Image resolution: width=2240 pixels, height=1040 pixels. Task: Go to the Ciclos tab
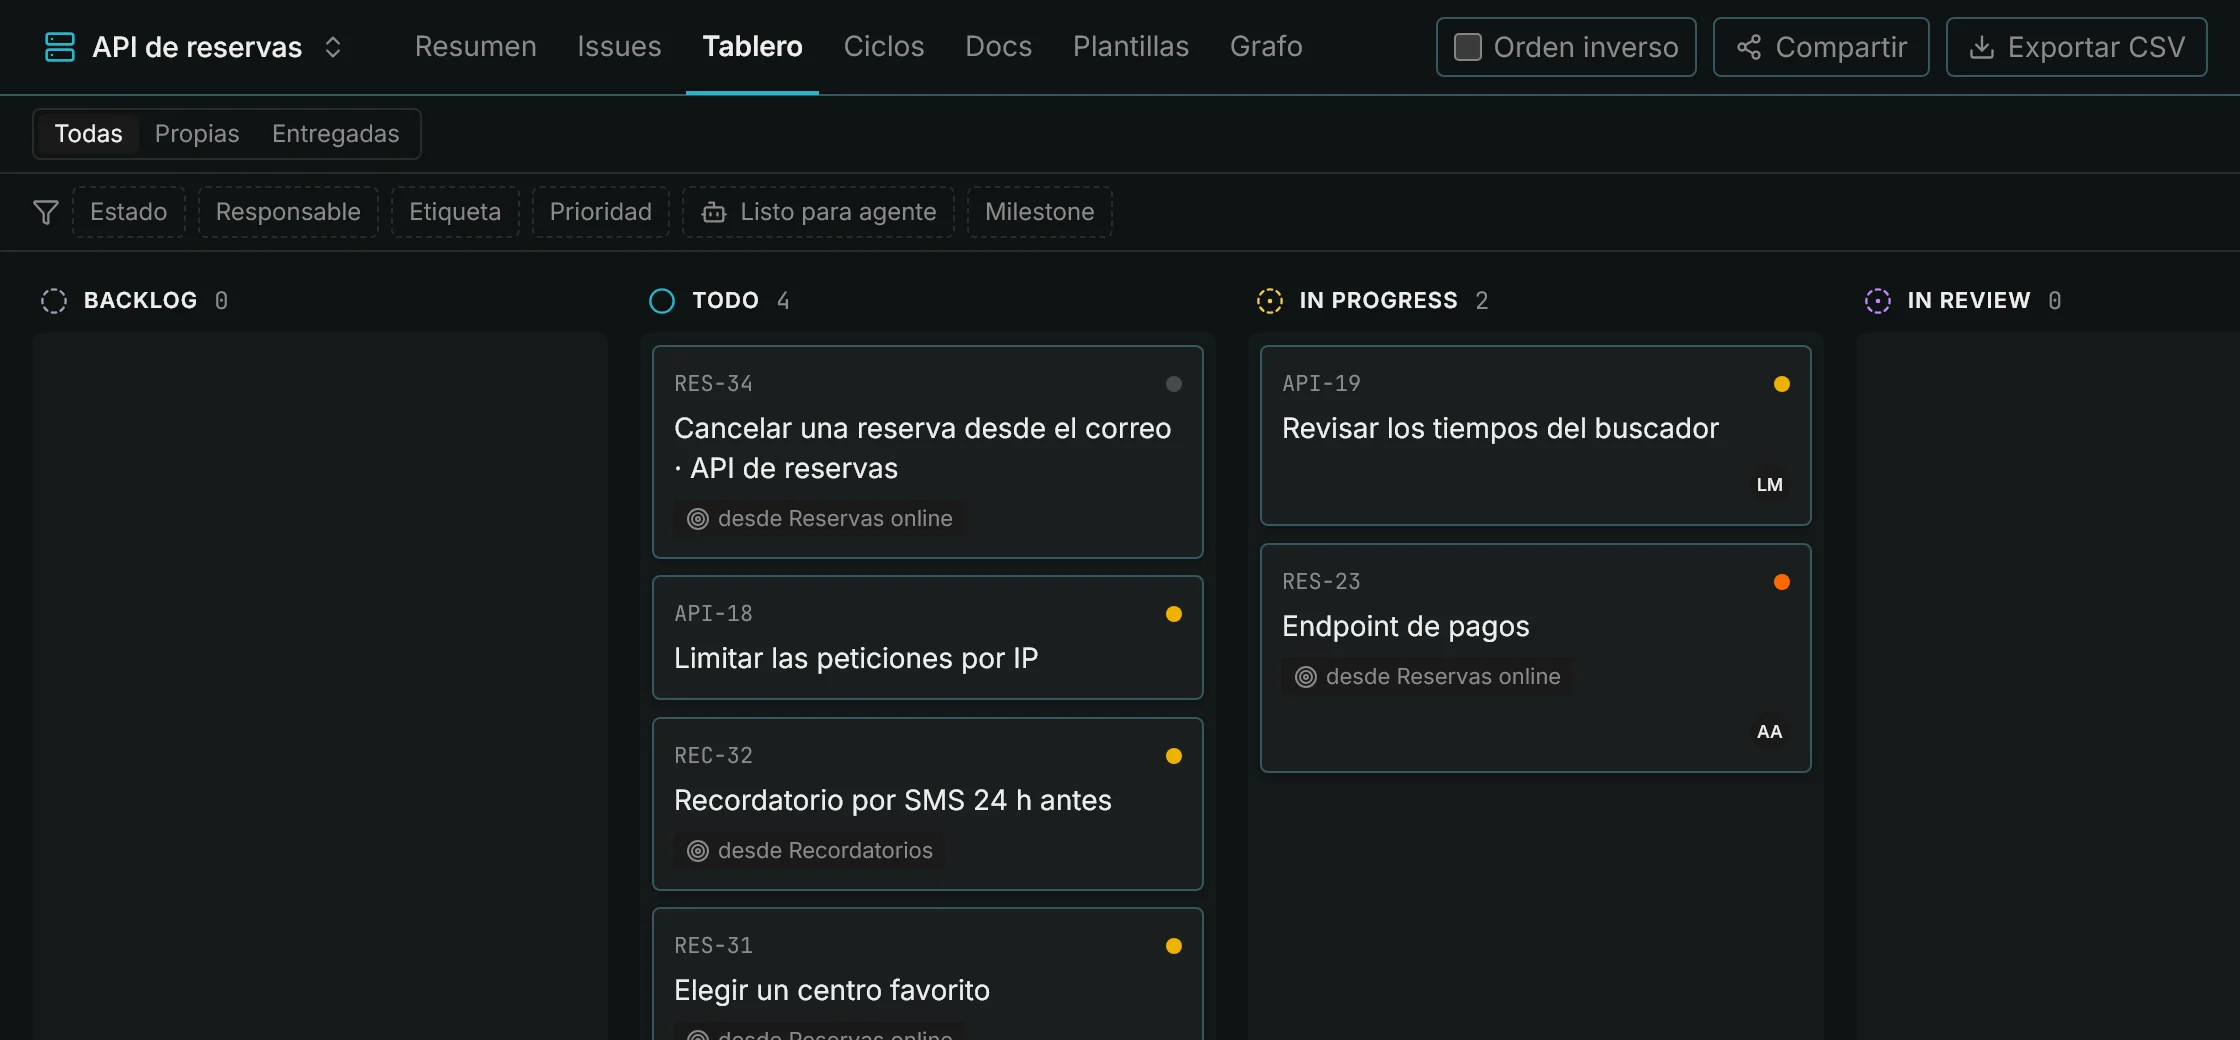[x=884, y=47]
